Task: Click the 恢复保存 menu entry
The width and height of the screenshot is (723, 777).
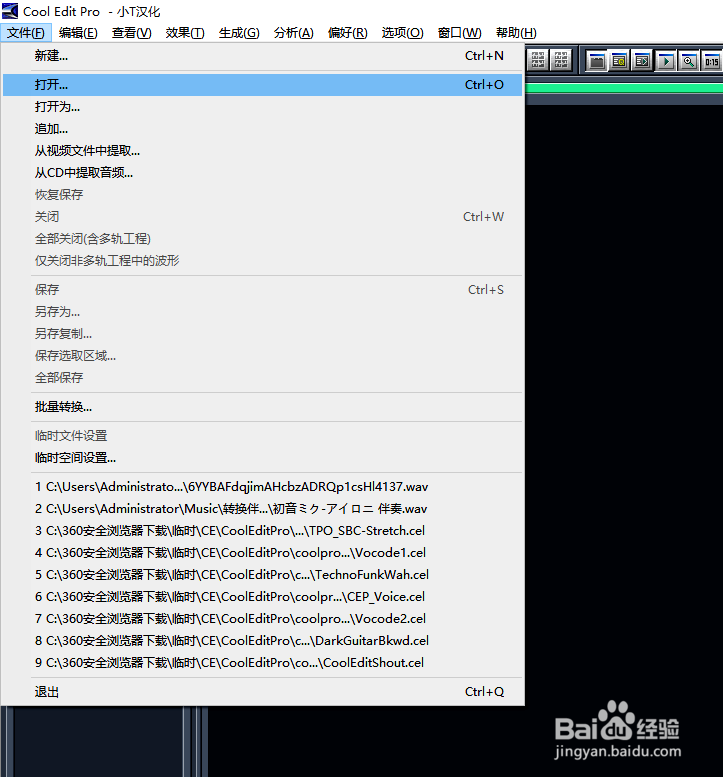Action: coord(263,195)
